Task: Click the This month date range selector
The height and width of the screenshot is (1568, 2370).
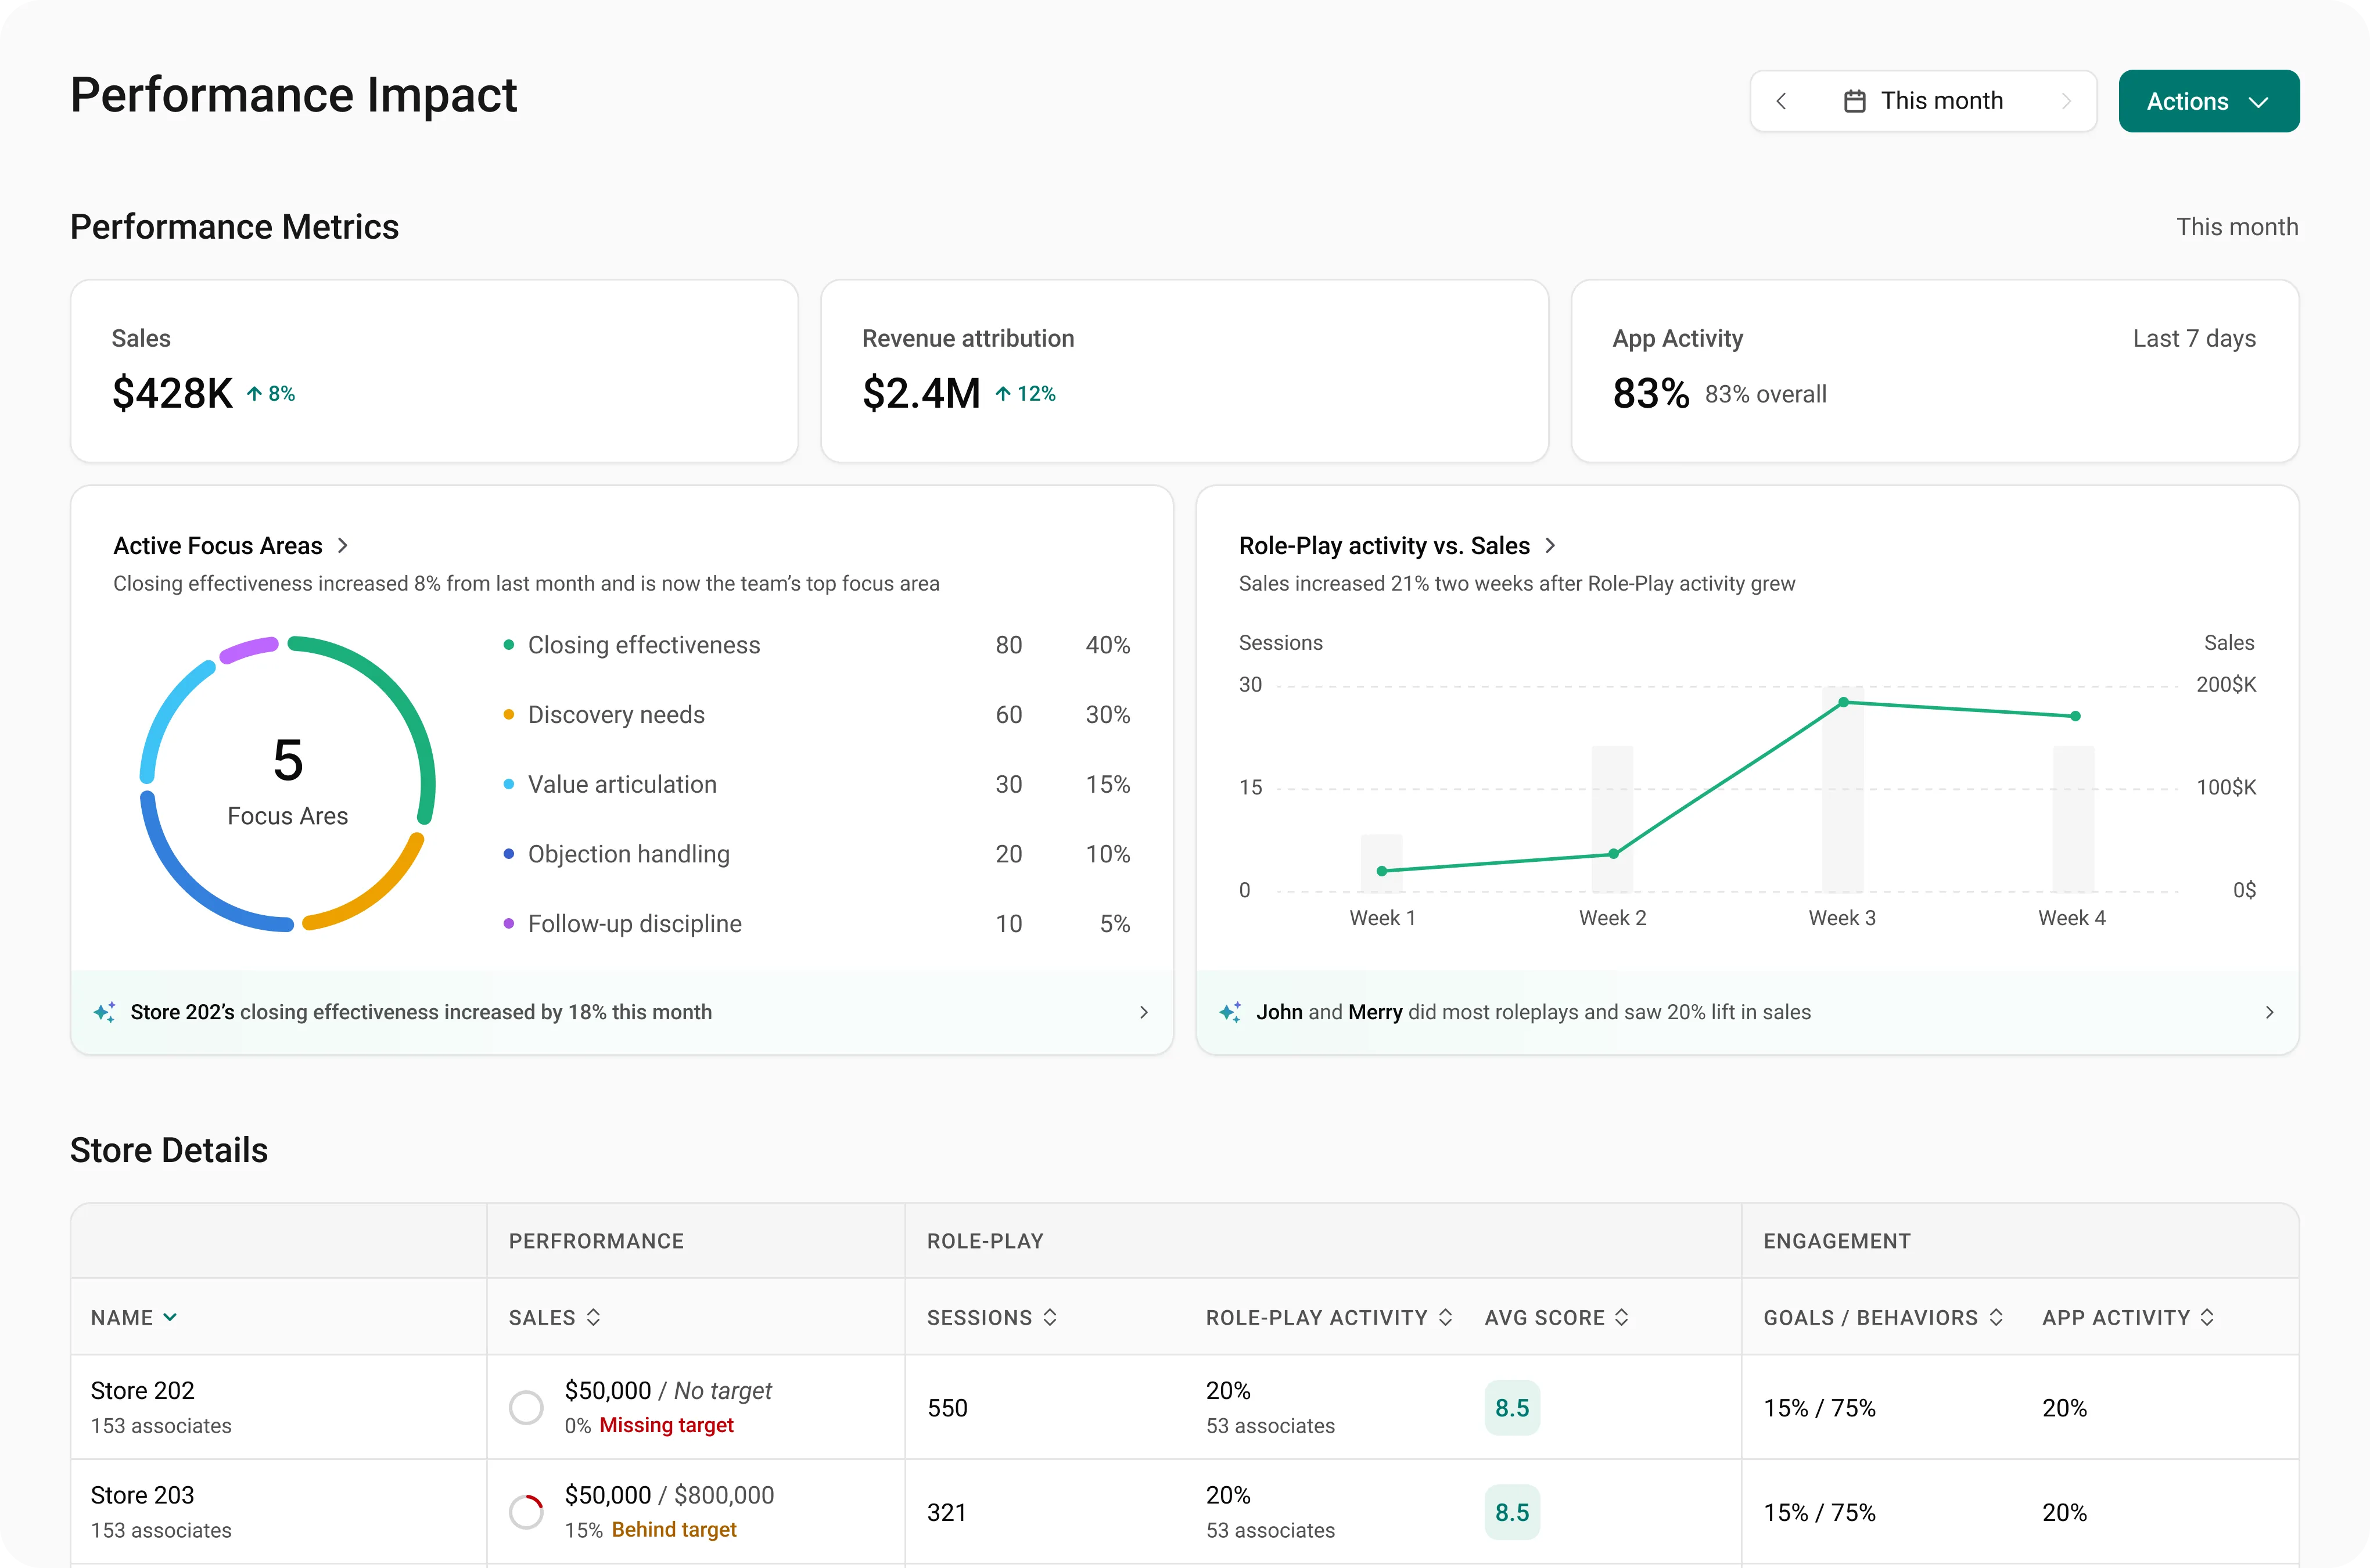Action: point(1923,101)
